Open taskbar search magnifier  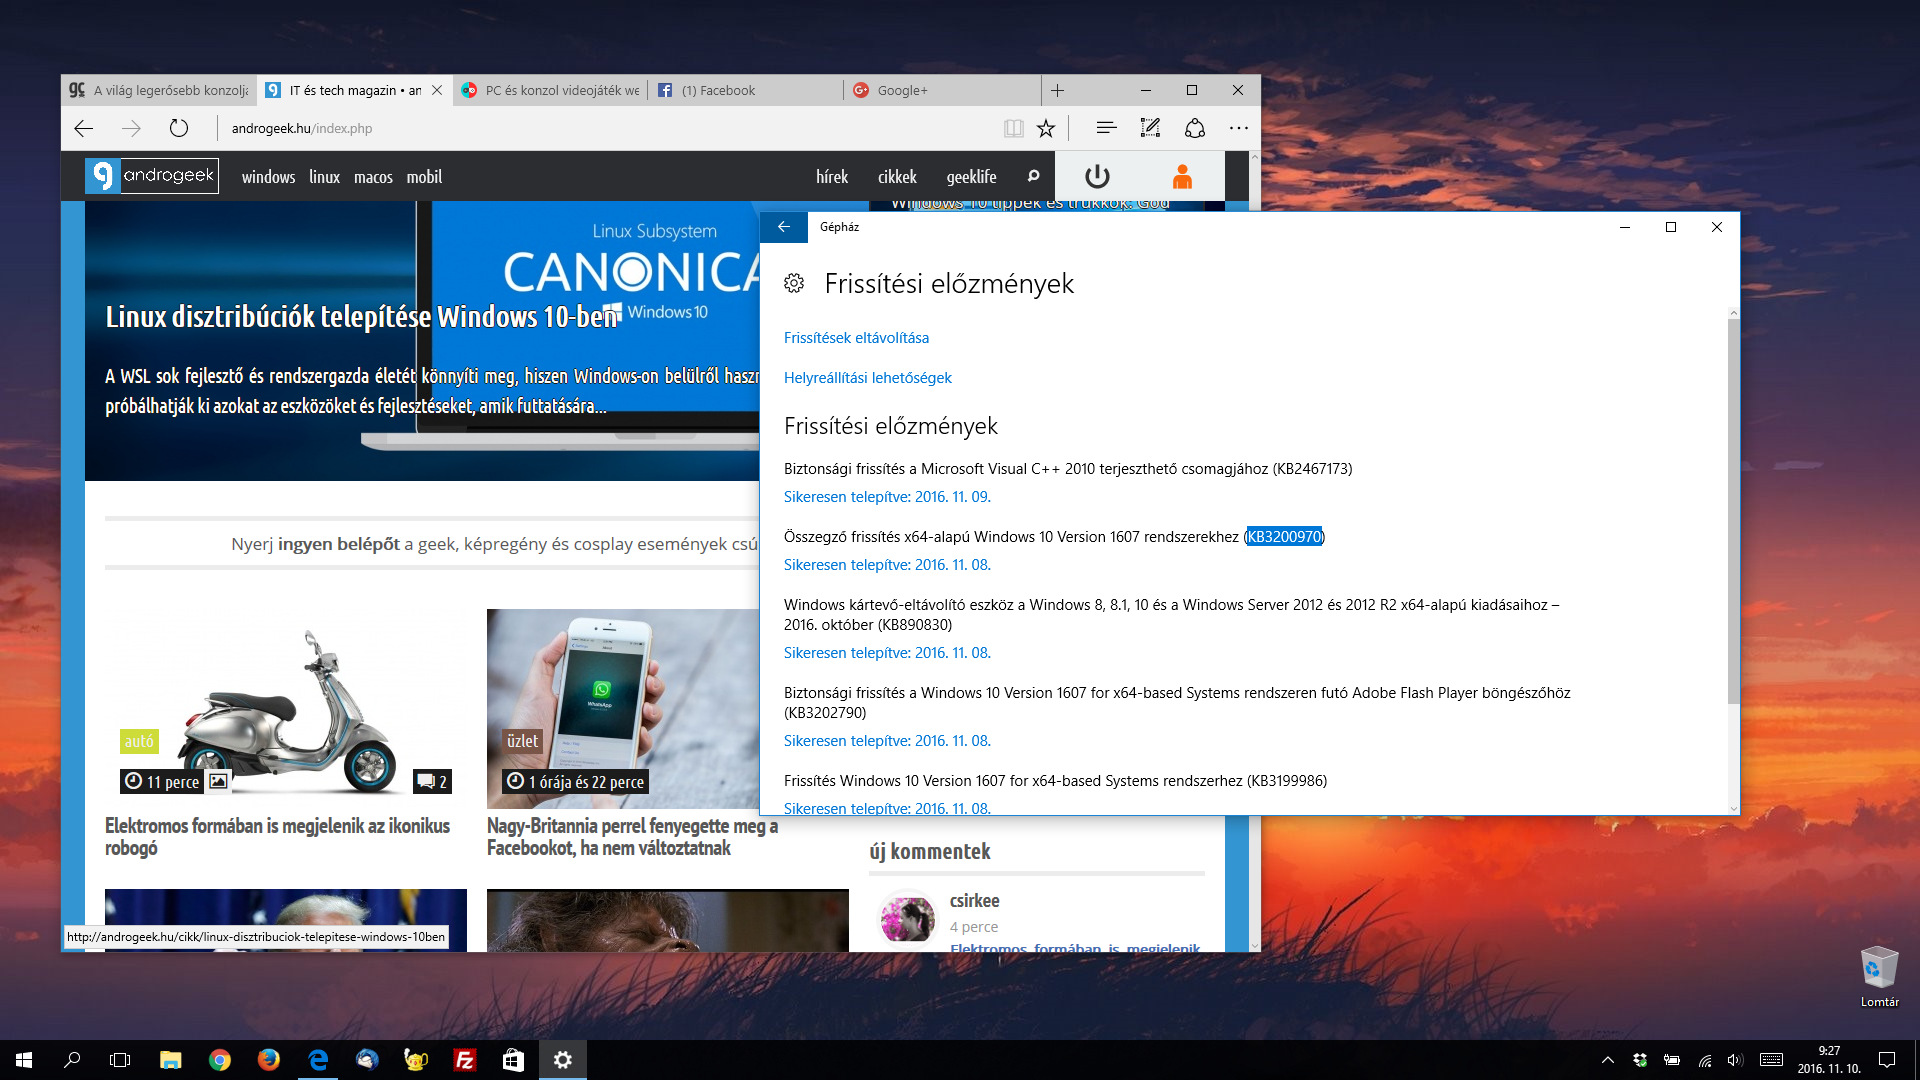[x=72, y=1060]
